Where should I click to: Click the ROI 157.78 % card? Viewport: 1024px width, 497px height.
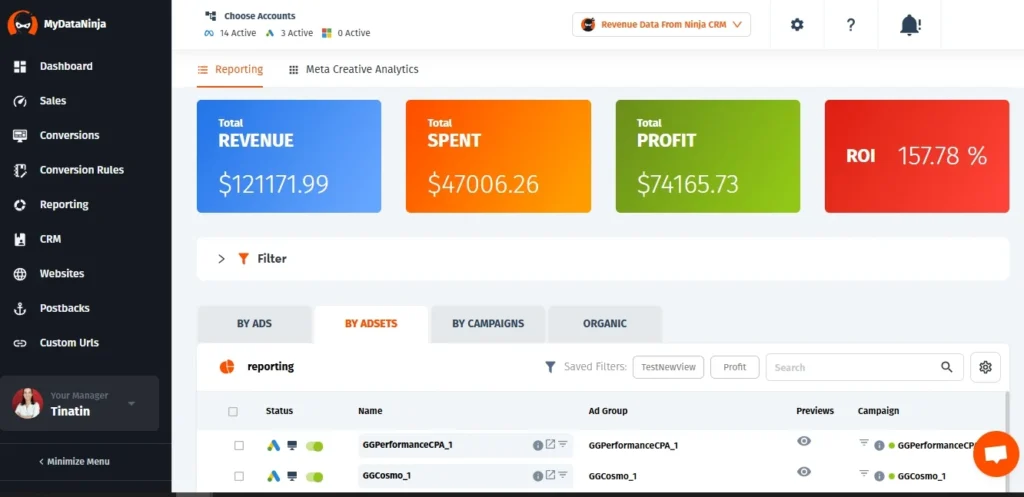pos(917,156)
